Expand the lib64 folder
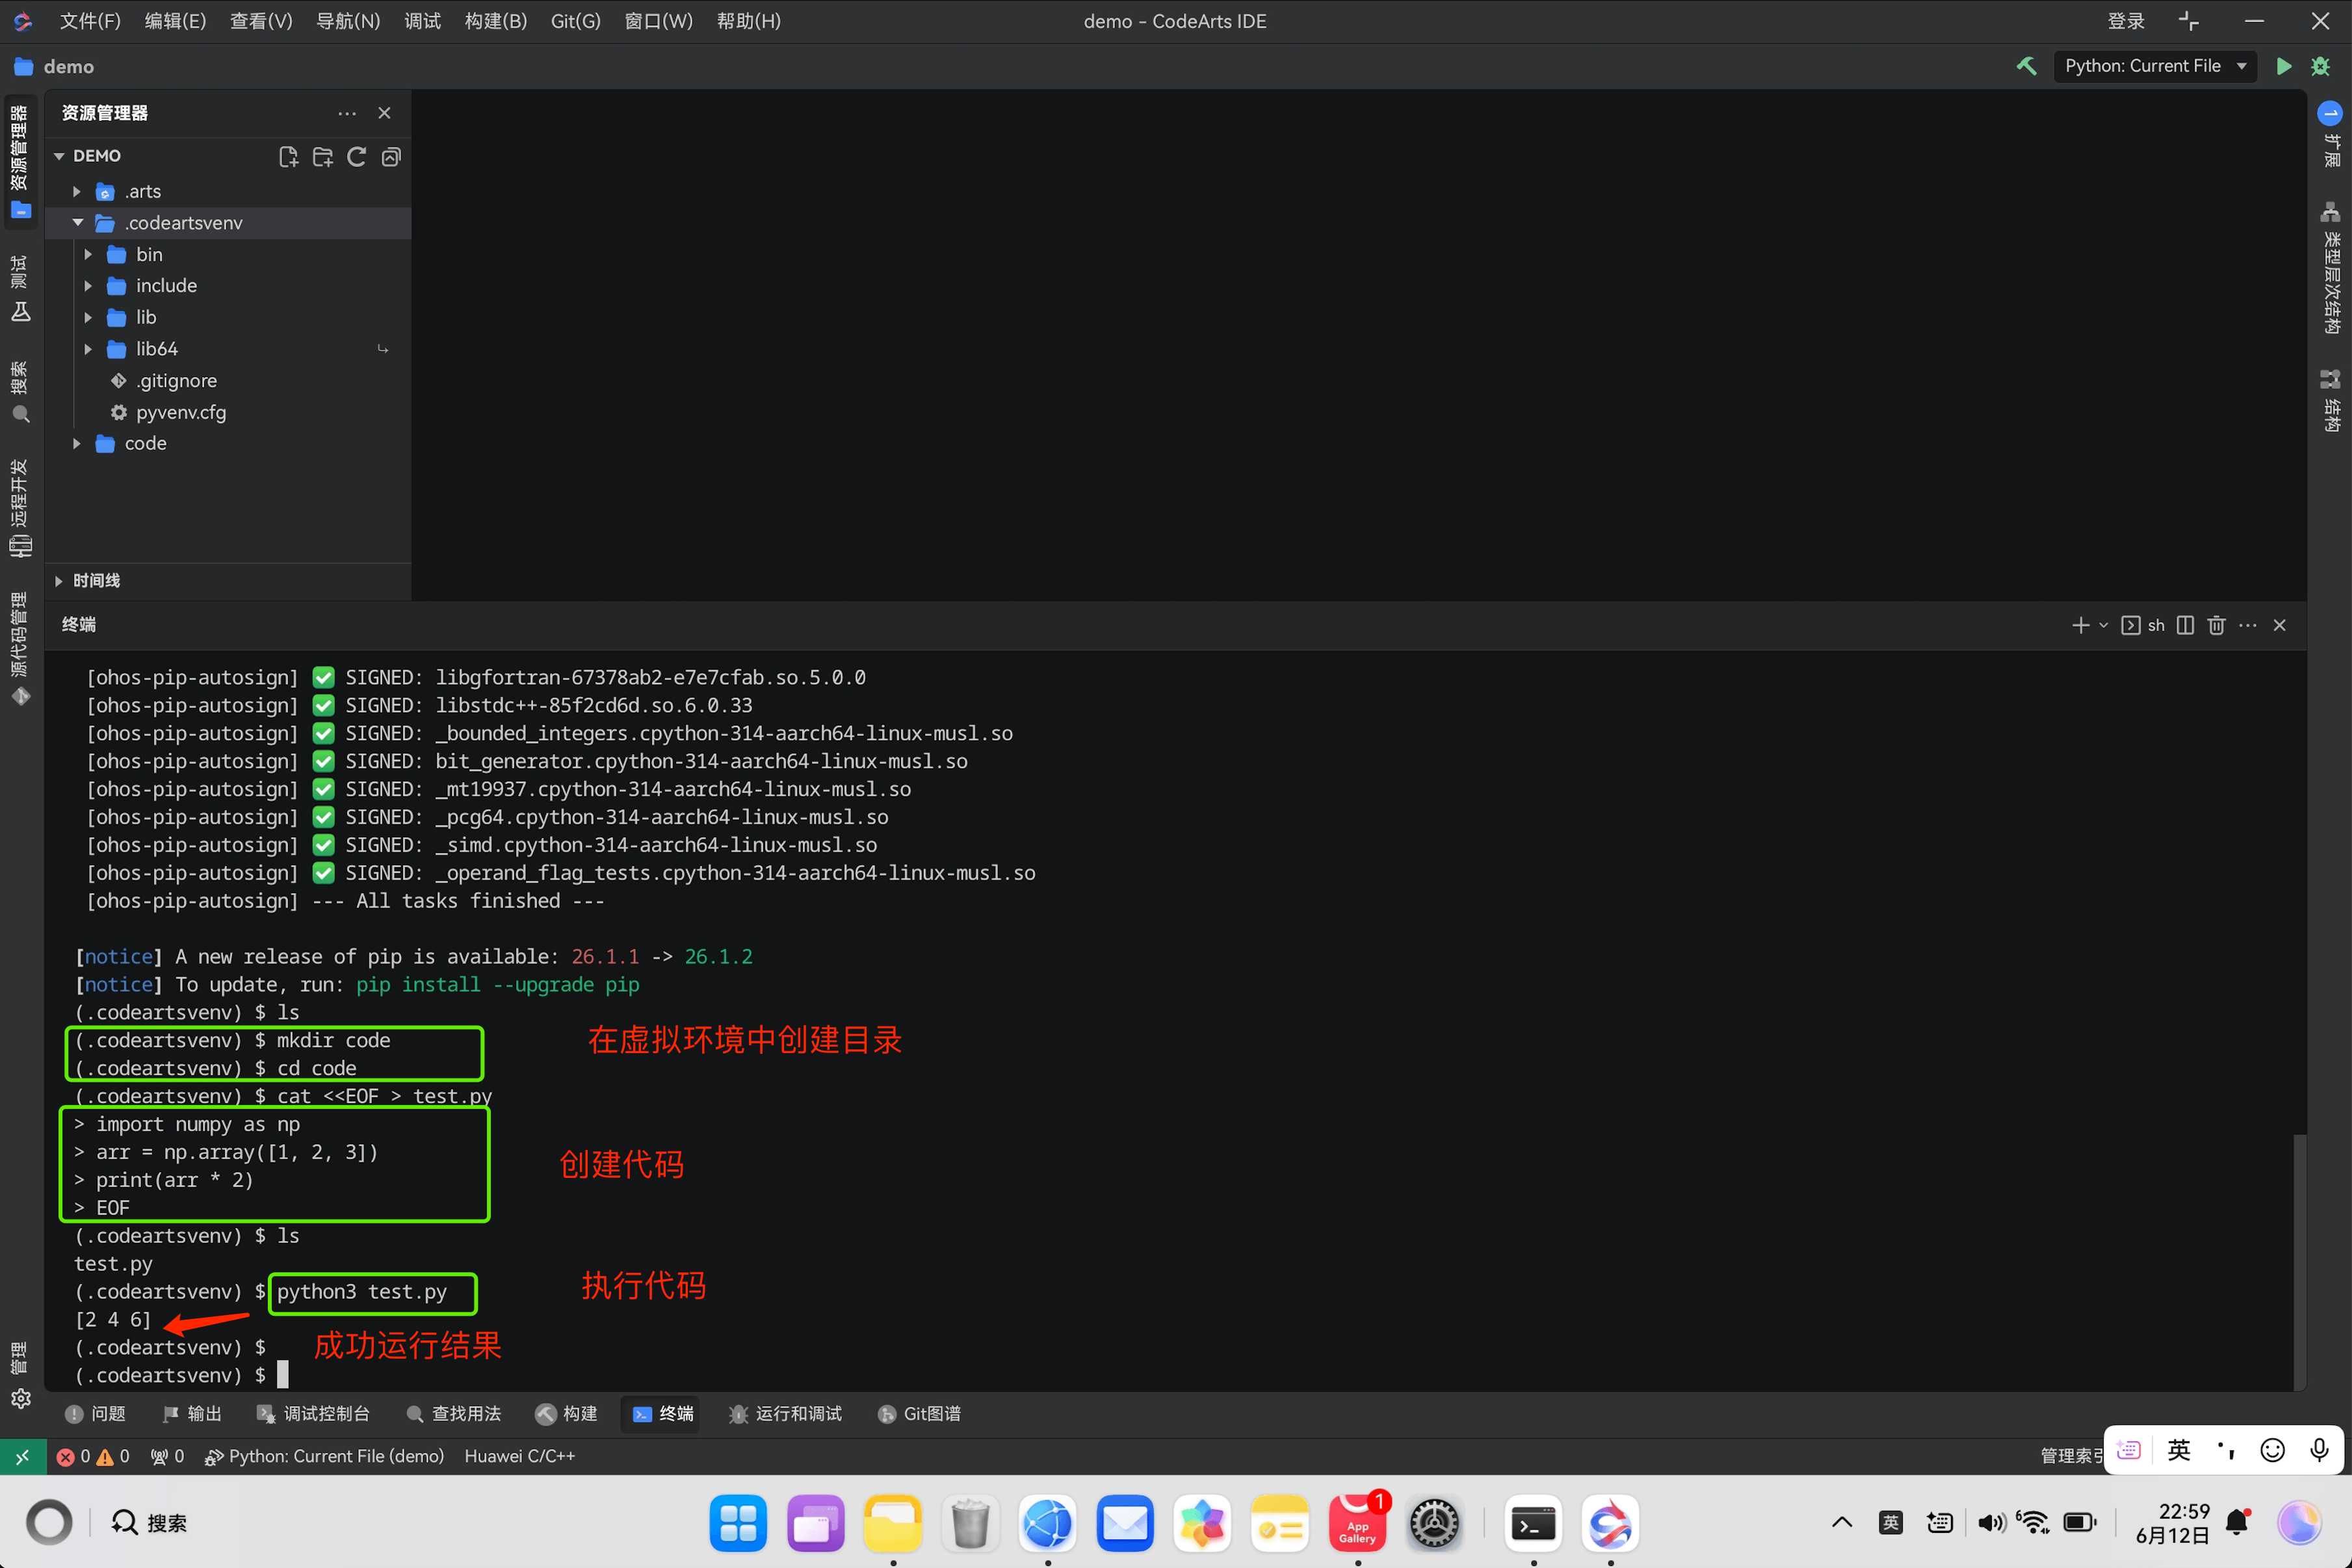 point(88,349)
